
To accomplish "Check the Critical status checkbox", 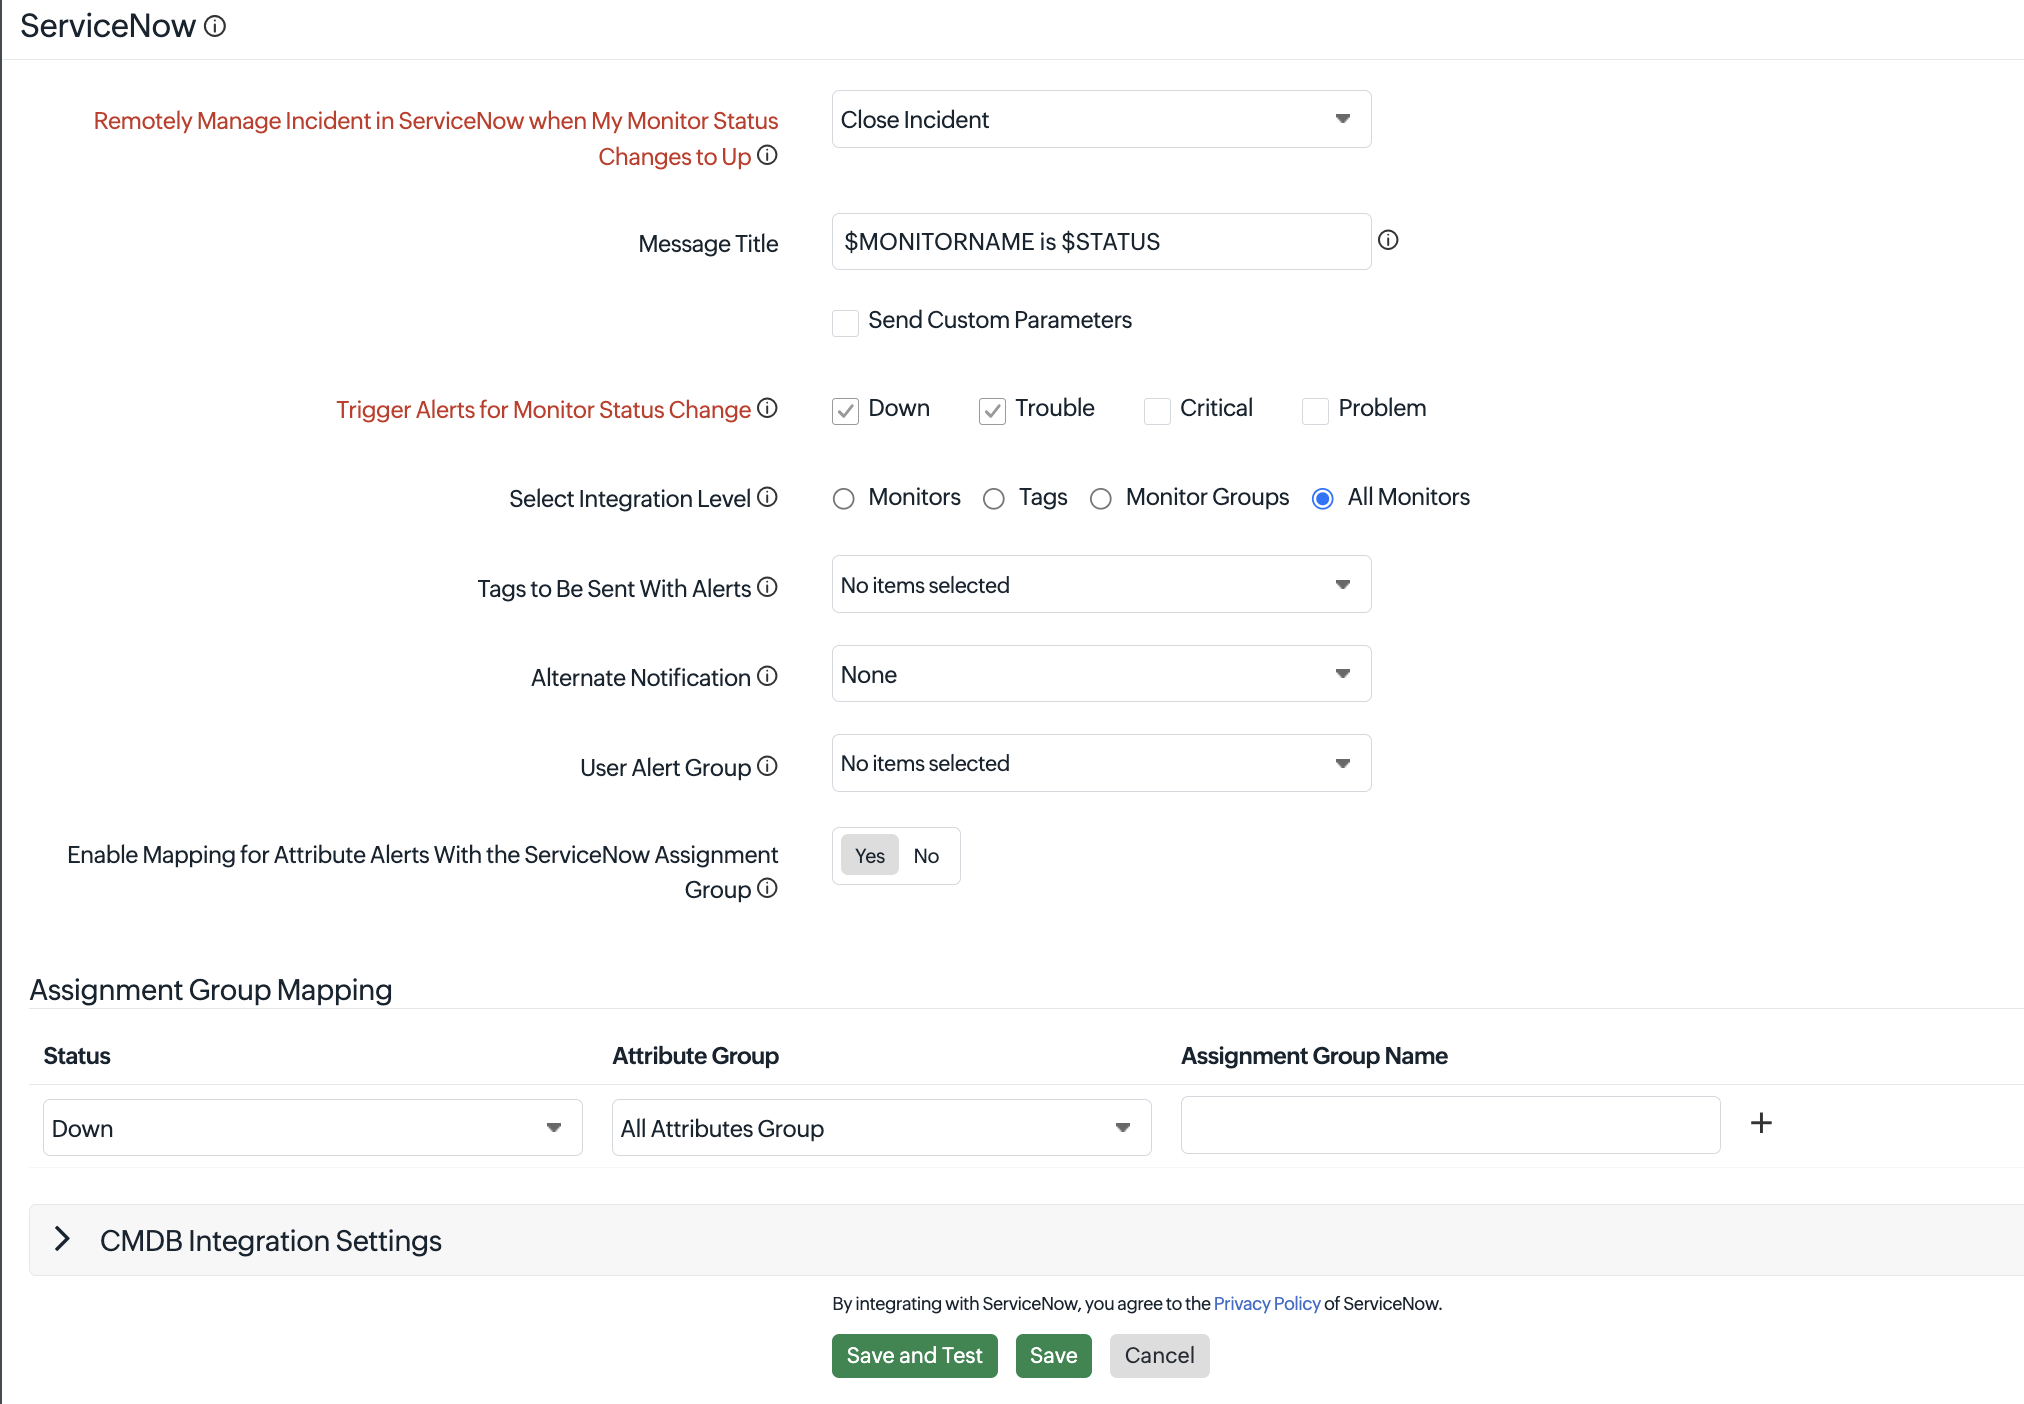I will (1157, 410).
